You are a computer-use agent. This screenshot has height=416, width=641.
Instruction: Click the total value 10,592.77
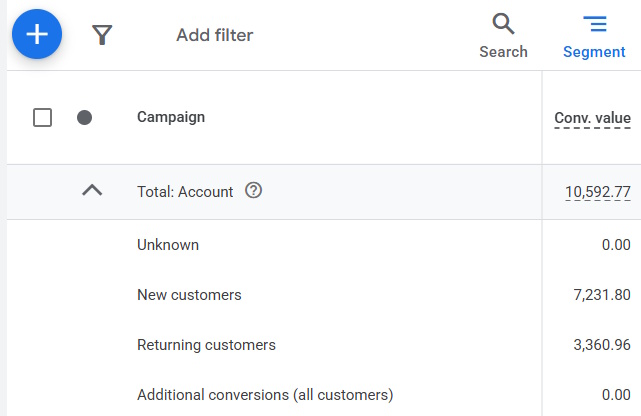(597, 192)
